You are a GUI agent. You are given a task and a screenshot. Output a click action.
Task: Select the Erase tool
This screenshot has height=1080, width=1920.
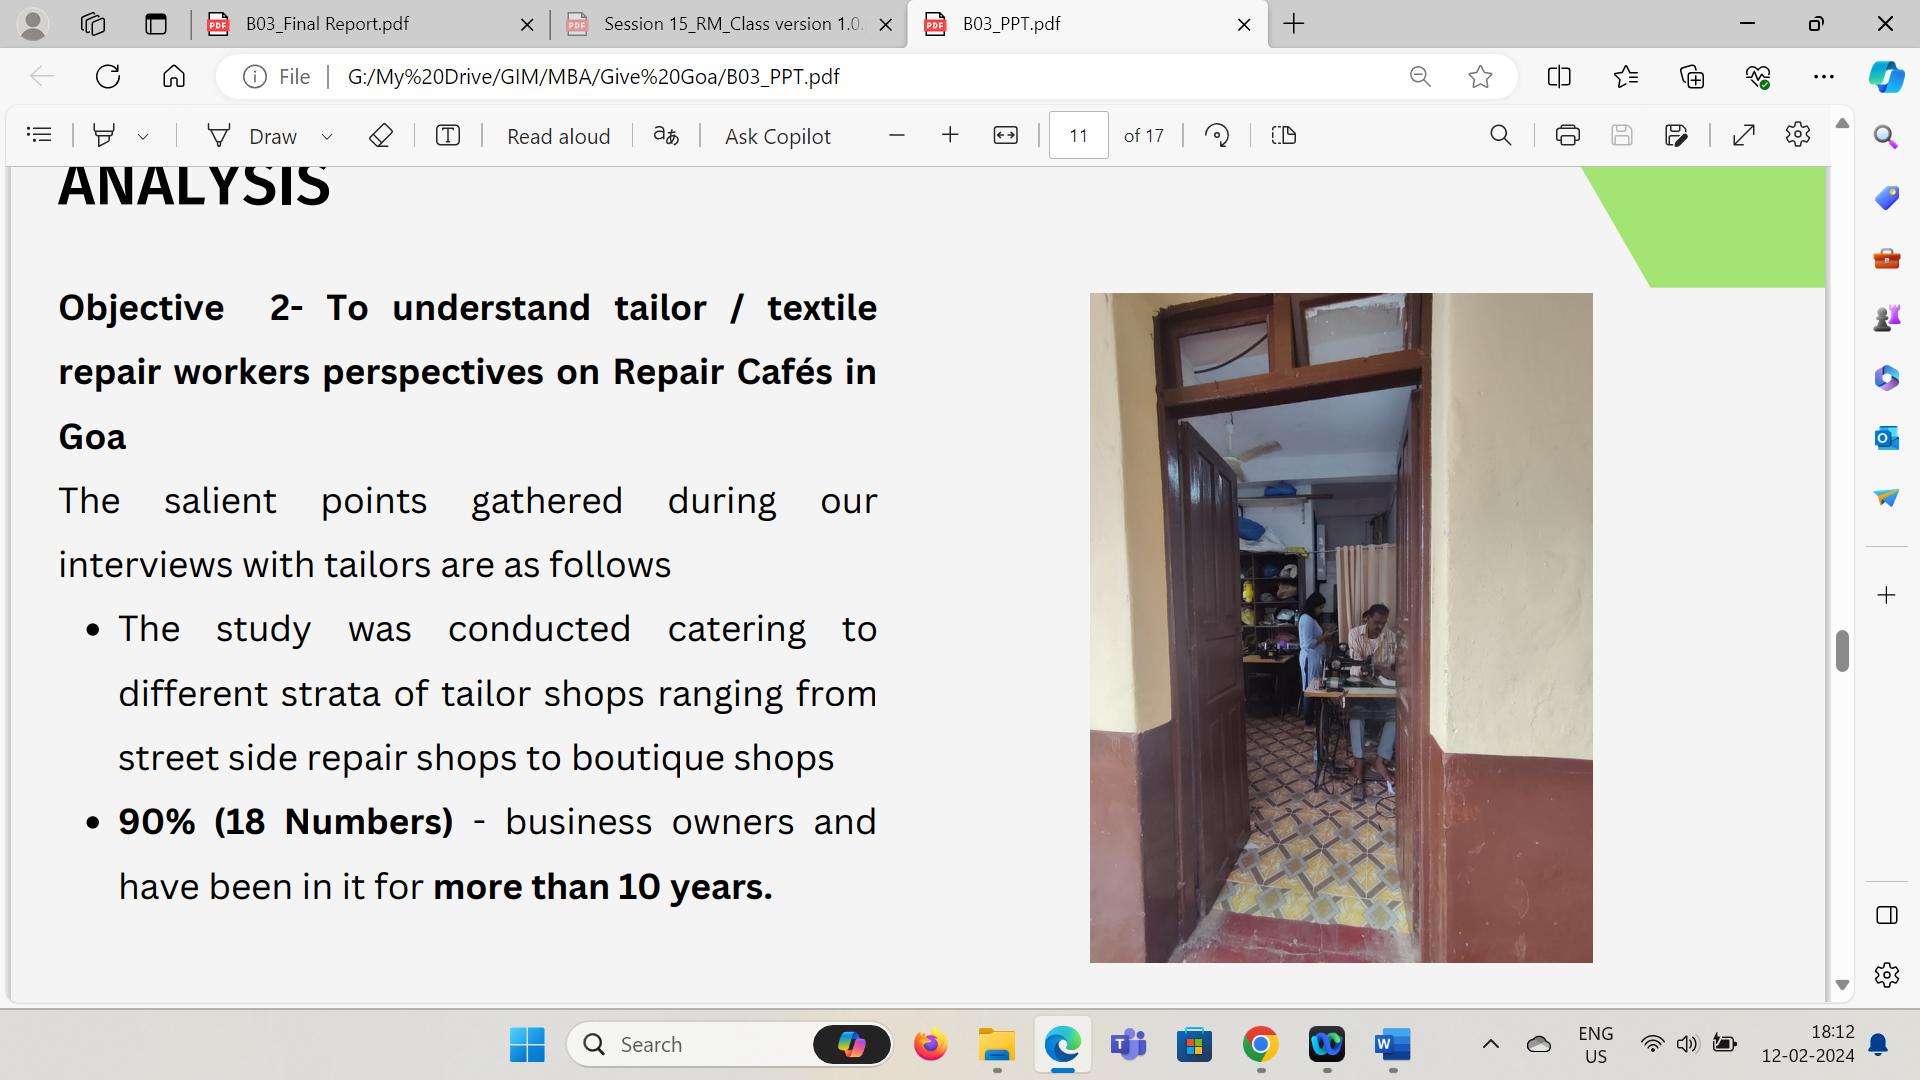click(380, 135)
